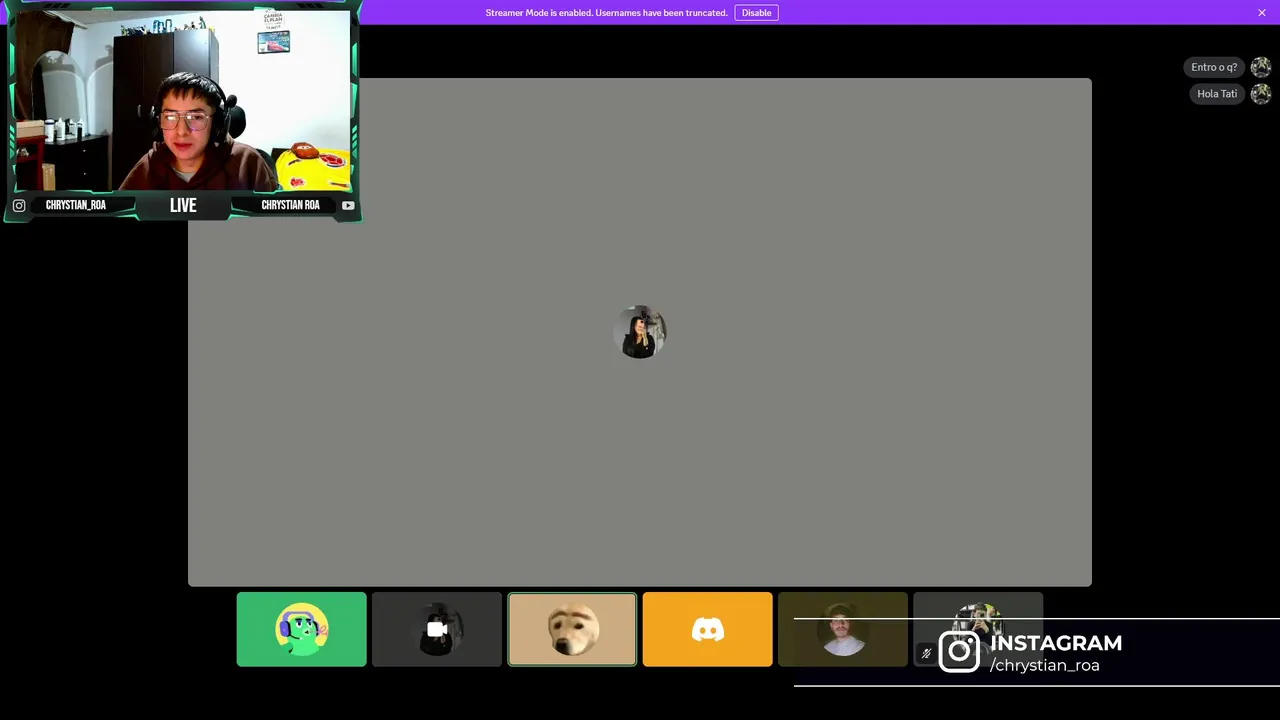Click the streamer webcam feed
Screen dimensions: 1280x720
pyautogui.click(x=182, y=100)
